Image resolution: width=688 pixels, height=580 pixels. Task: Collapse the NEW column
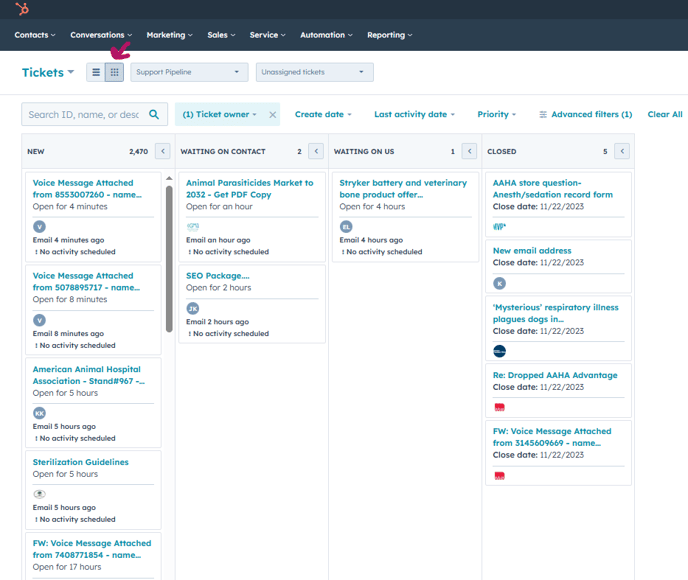tap(163, 152)
